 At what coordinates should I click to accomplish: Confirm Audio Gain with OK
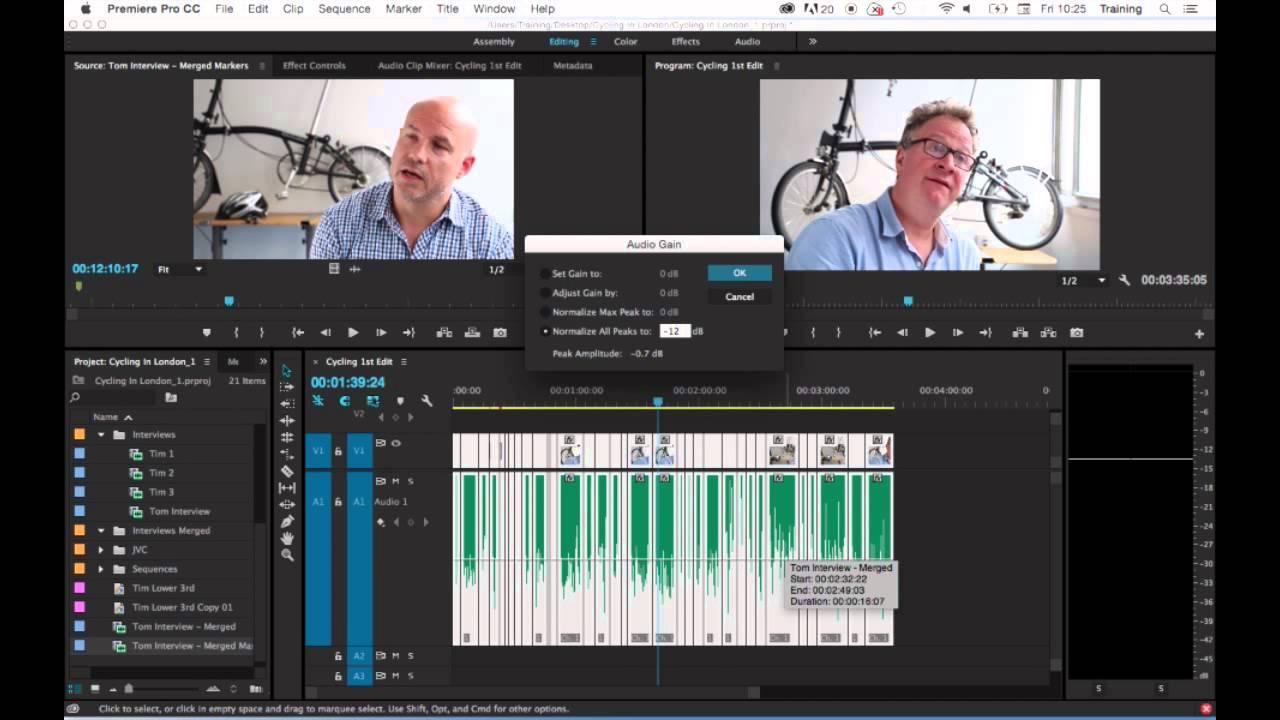pos(739,273)
